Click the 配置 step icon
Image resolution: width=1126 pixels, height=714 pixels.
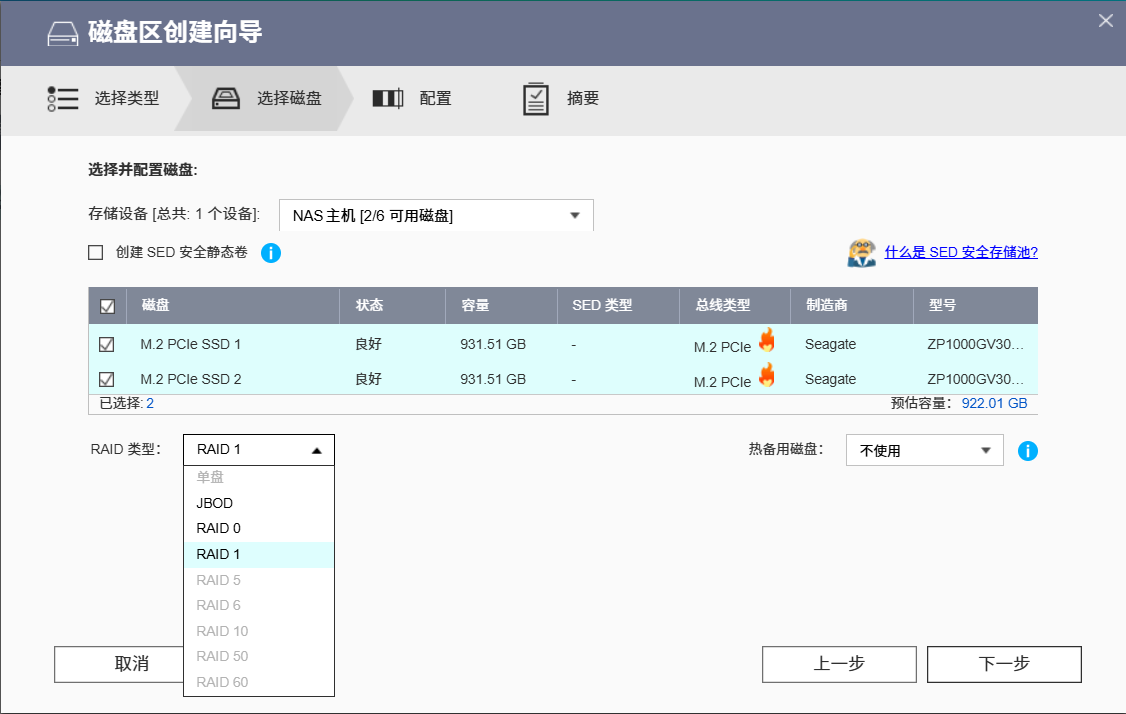[387, 99]
